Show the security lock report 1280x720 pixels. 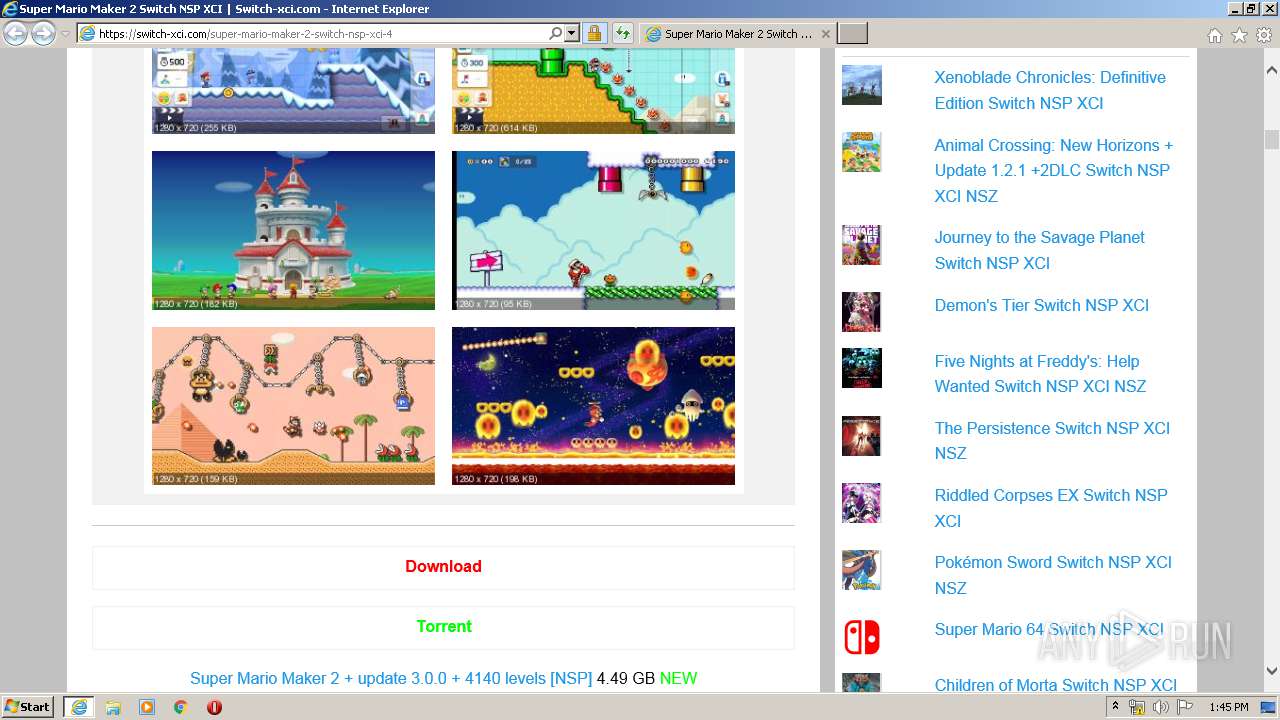tap(594, 33)
